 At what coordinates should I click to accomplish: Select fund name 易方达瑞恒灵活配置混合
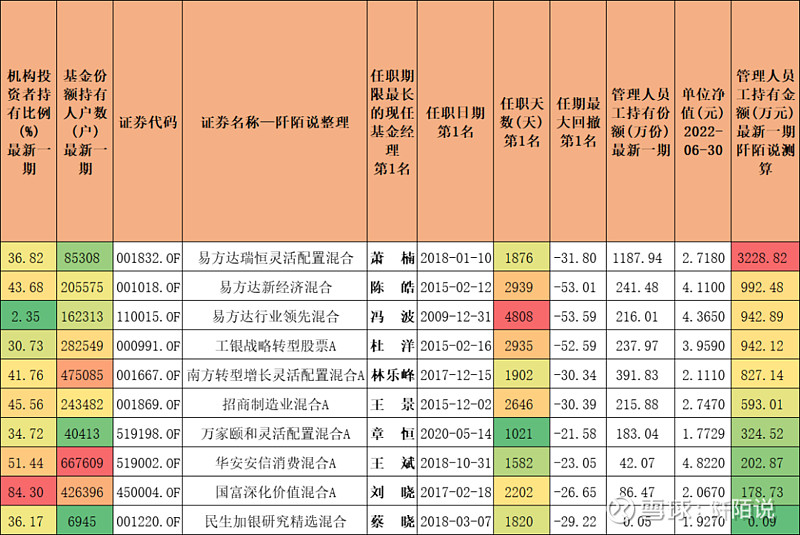(274, 258)
